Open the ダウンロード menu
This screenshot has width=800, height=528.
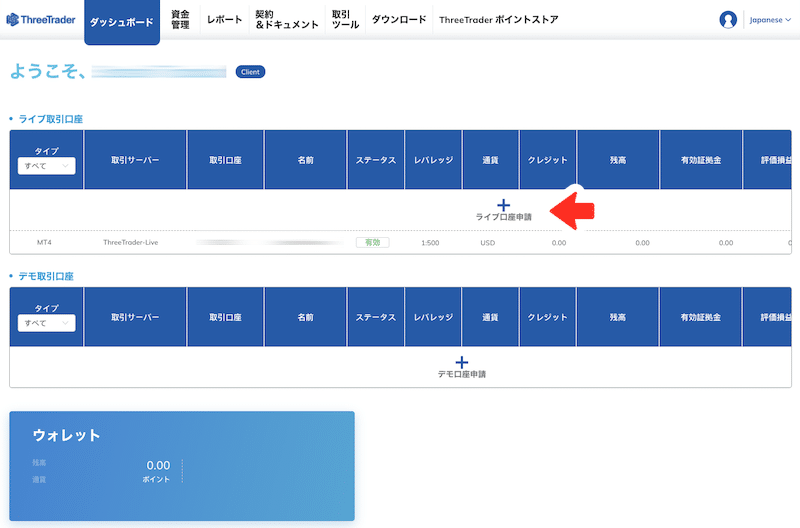[x=399, y=19]
